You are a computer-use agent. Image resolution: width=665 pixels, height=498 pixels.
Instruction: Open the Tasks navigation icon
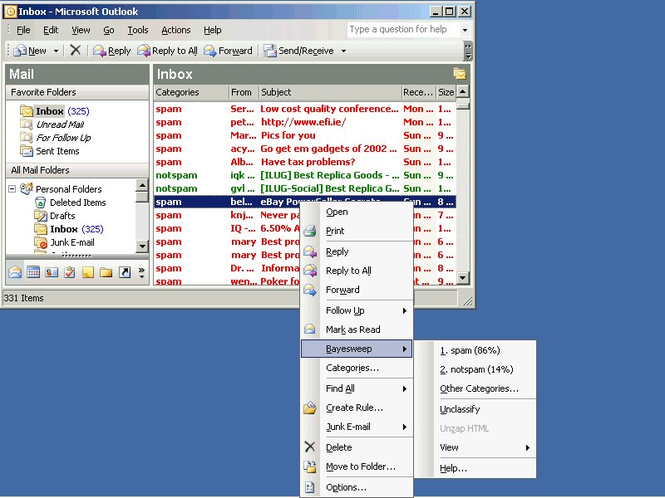pos(70,272)
